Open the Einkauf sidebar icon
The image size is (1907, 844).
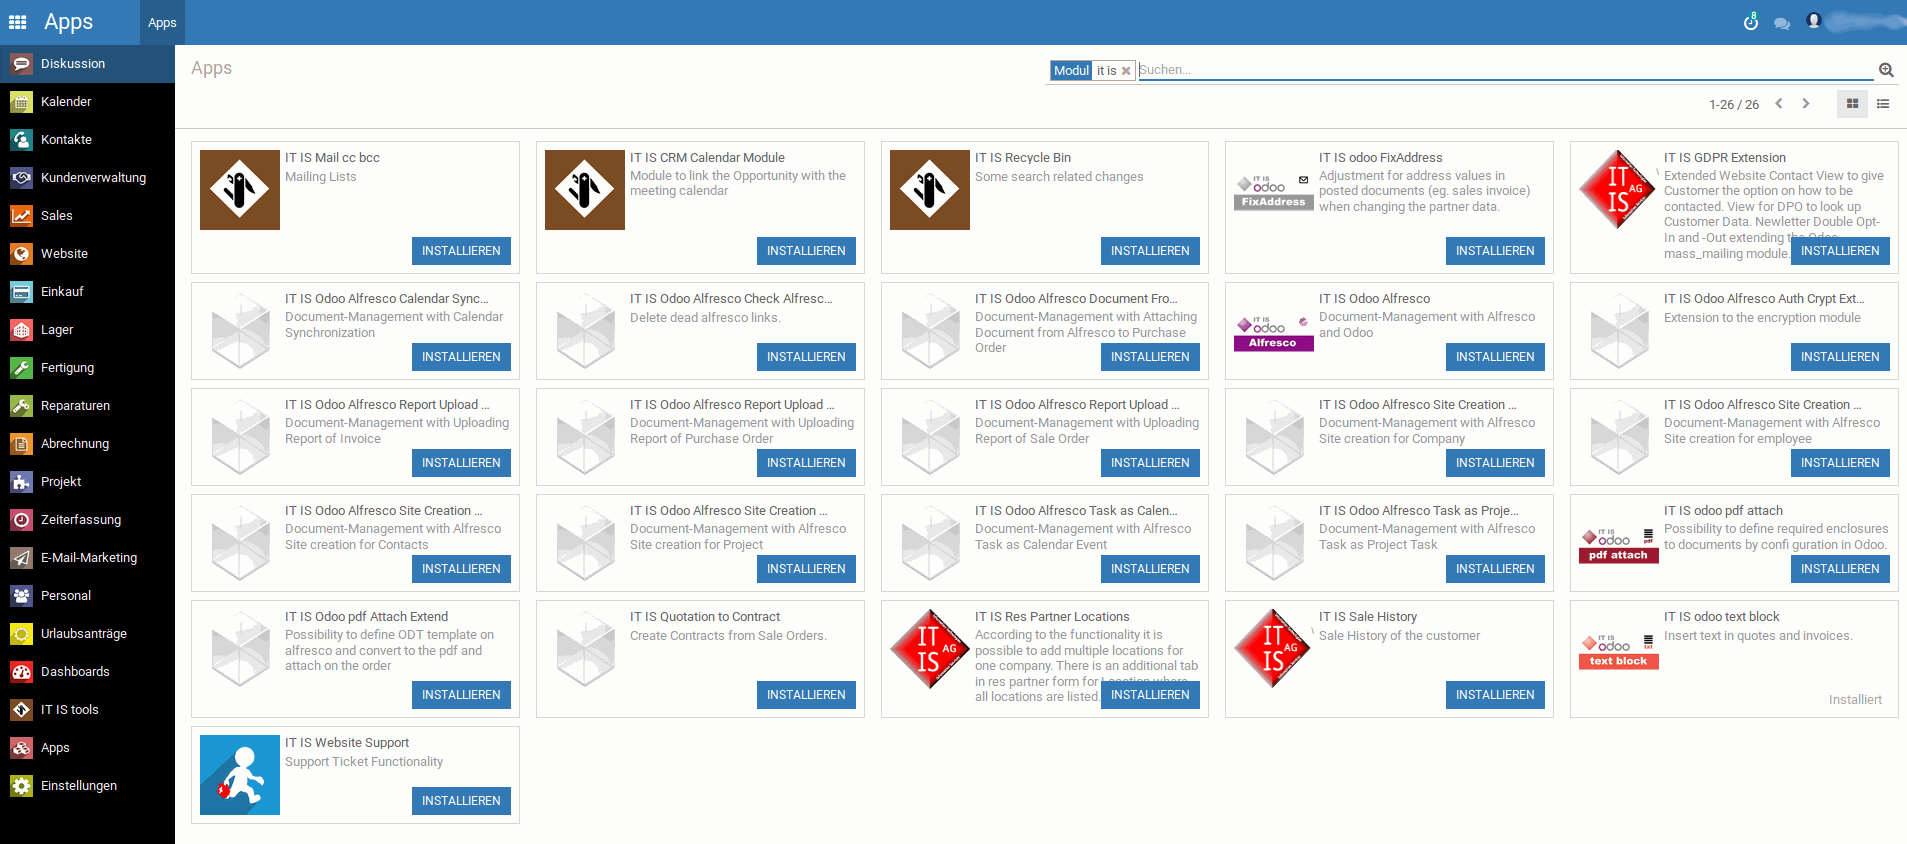(x=21, y=292)
